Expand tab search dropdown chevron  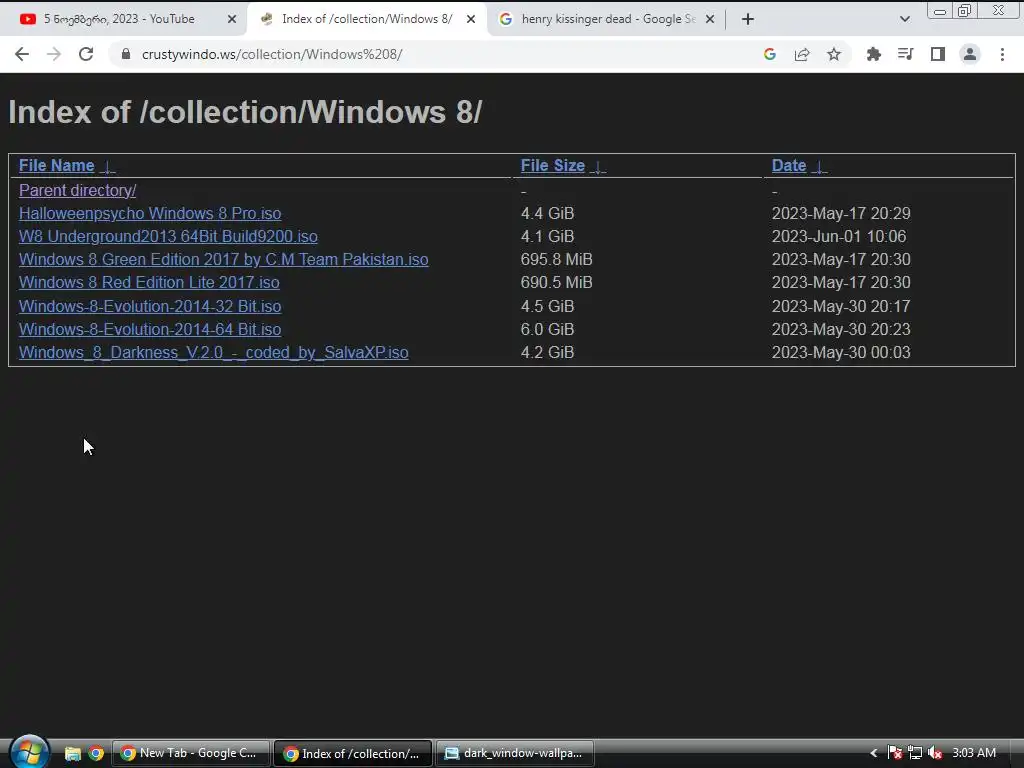click(x=904, y=20)
